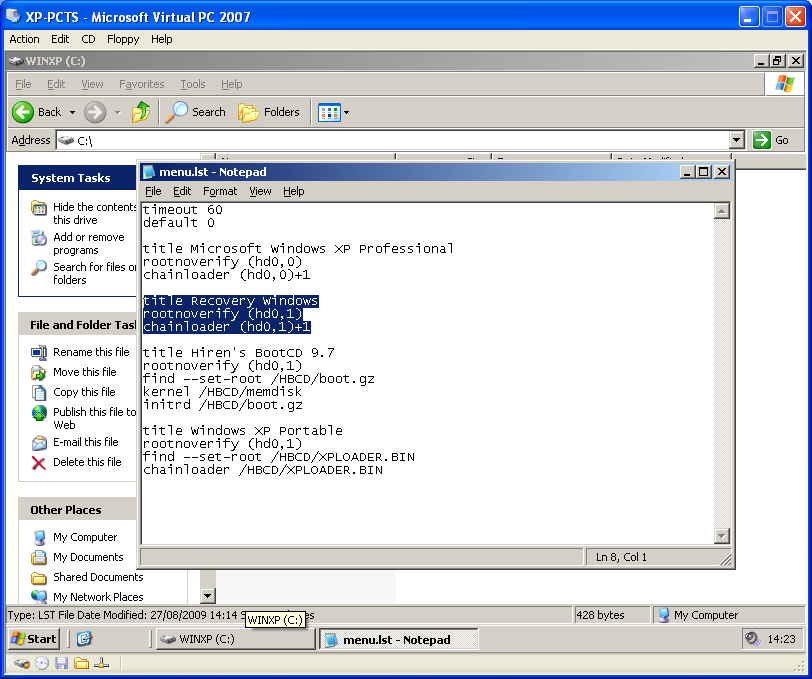Open the Forward history dropdown arrow
Screen dimensions: 812x679
pos(118,112)
